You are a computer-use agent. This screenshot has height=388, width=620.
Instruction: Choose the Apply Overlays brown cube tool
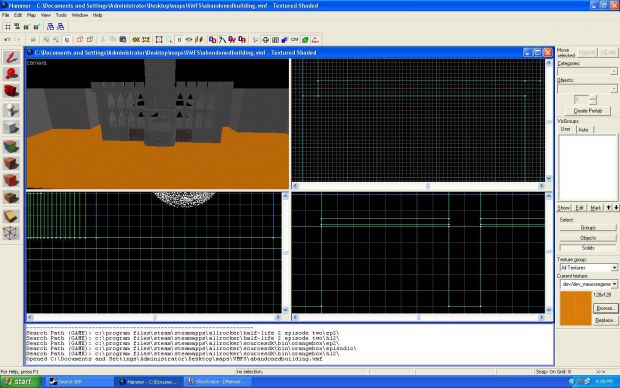point(11,198)
